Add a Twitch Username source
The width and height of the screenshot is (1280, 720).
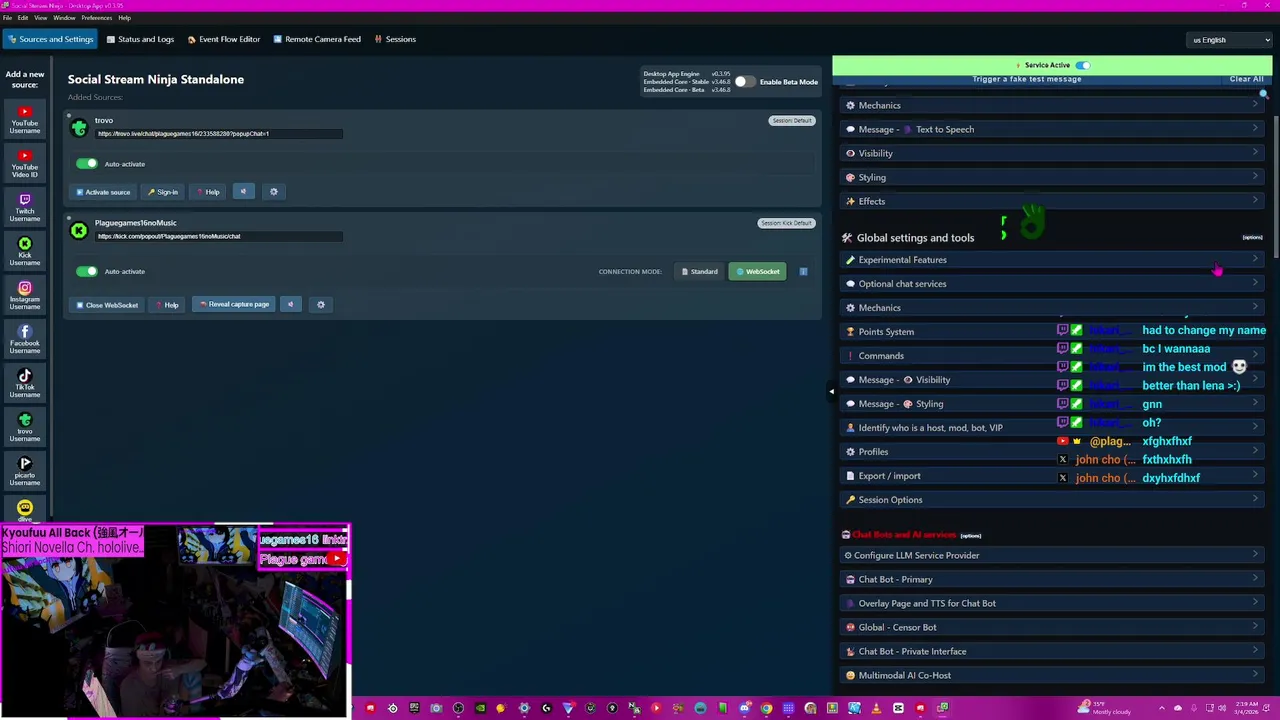[25, 207]
